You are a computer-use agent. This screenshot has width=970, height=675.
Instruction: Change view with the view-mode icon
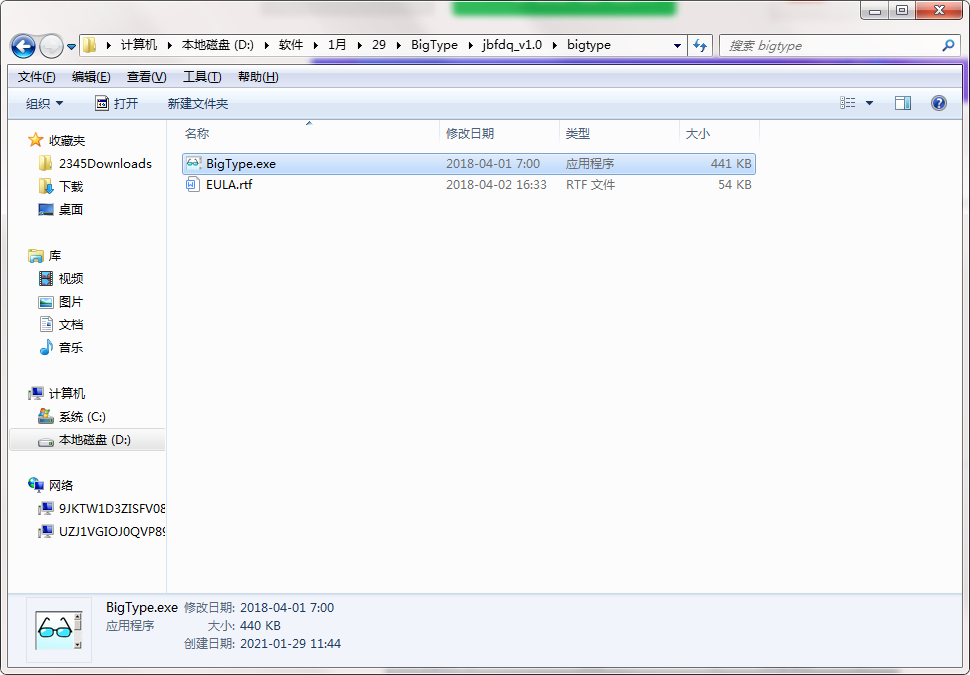click(848, 103)
